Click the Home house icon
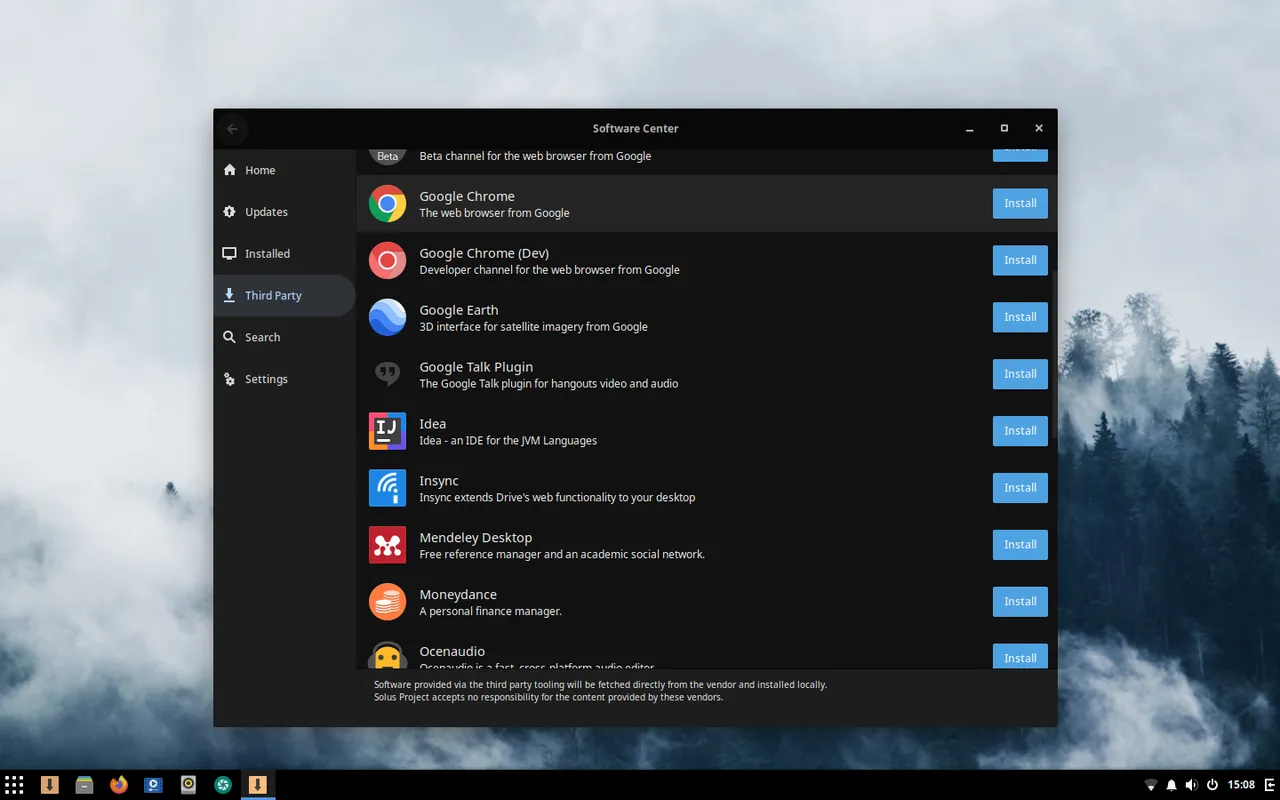The image size is (1280, 800). click(x=230, y=170)
